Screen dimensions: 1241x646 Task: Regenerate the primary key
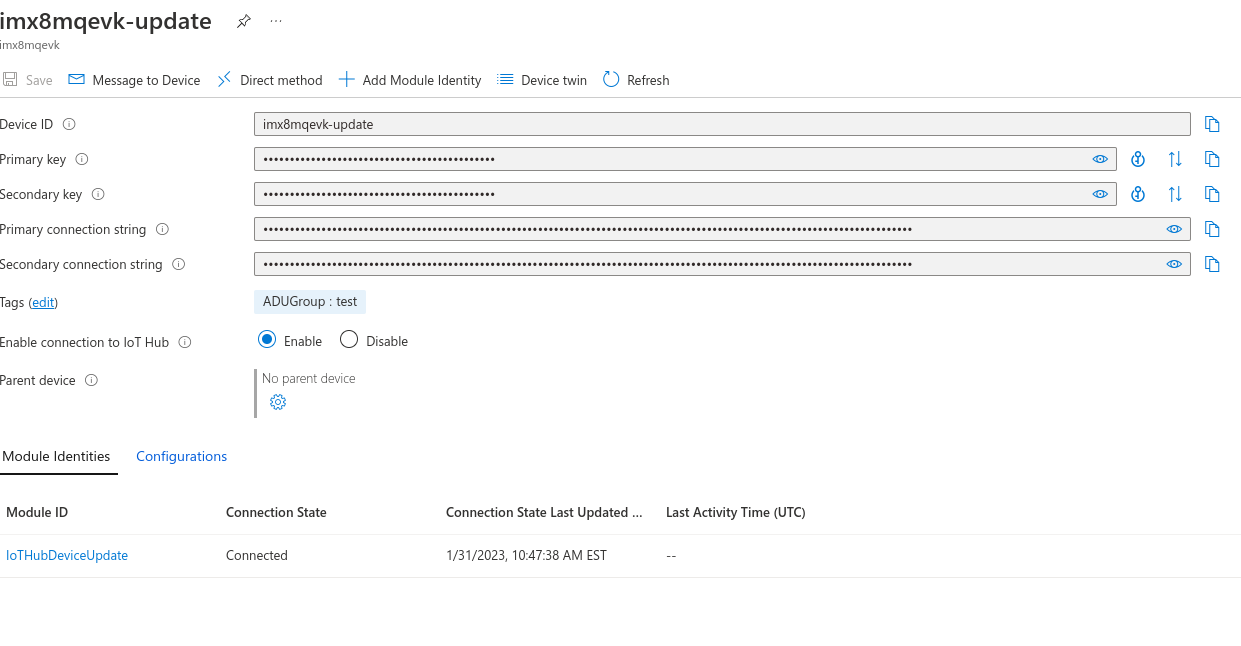[1138, 158]
